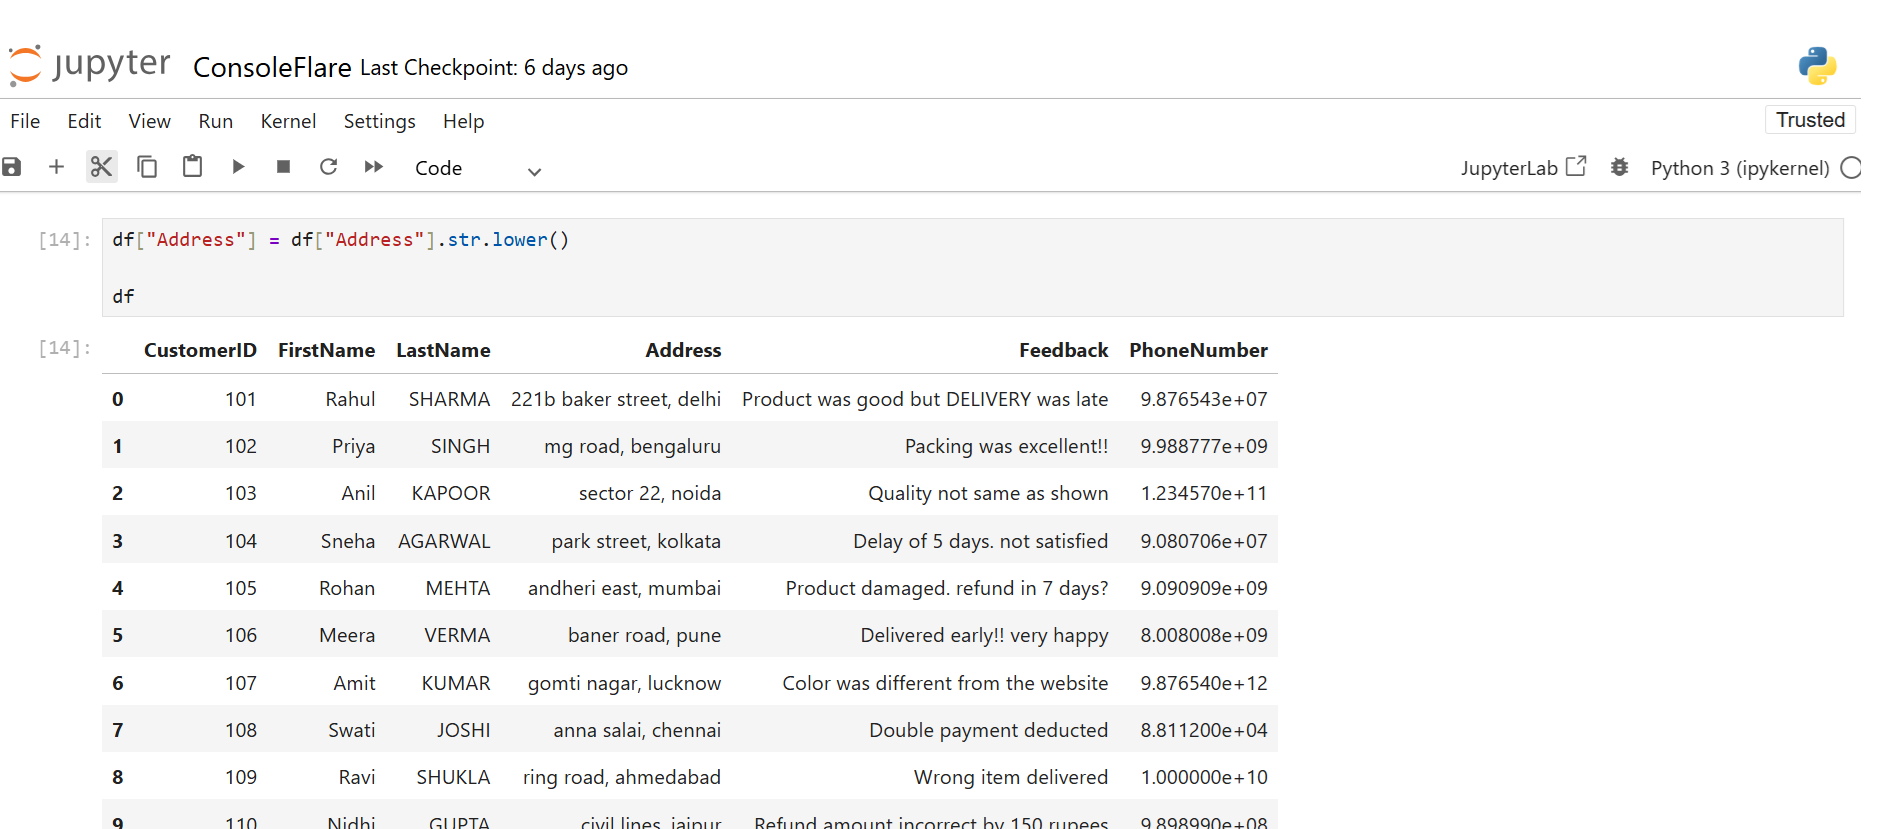Open the cell type Code dropdown
The height and width of the screenshot is (829, 1879).
click(477, 169)
